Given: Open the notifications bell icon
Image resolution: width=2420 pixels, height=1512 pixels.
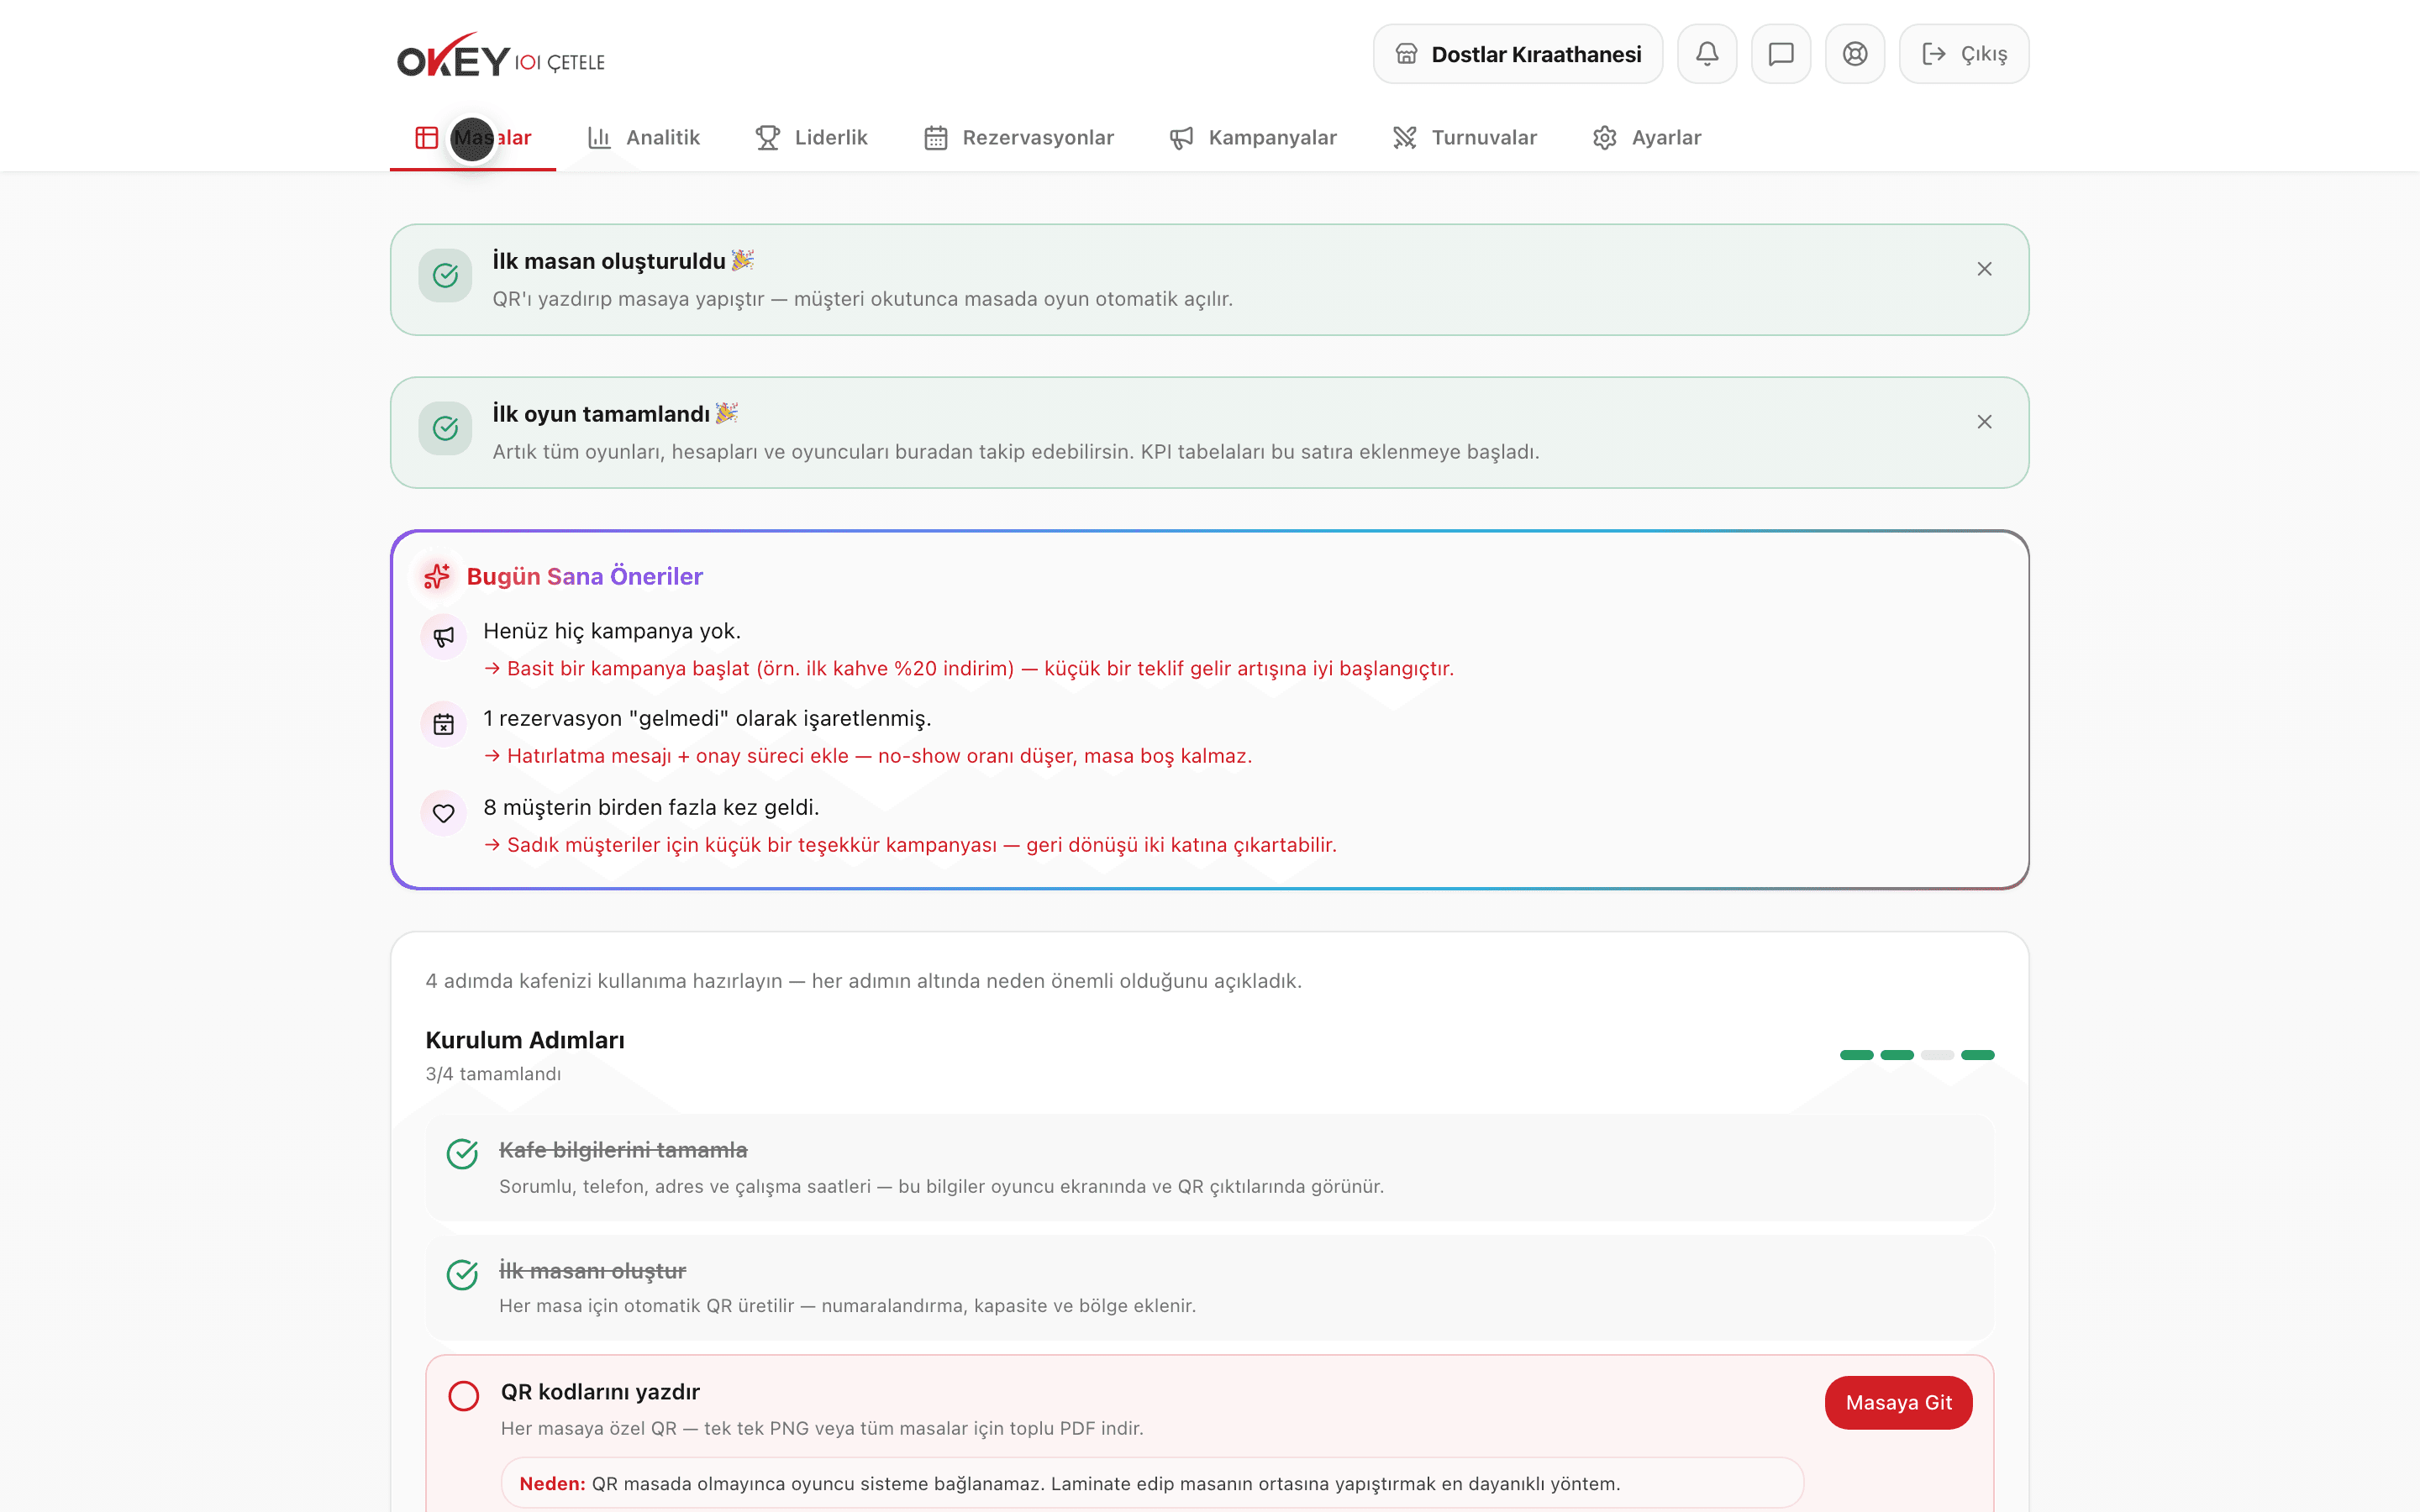Looking at the screenshot, I should click(x=1707, y=54).
